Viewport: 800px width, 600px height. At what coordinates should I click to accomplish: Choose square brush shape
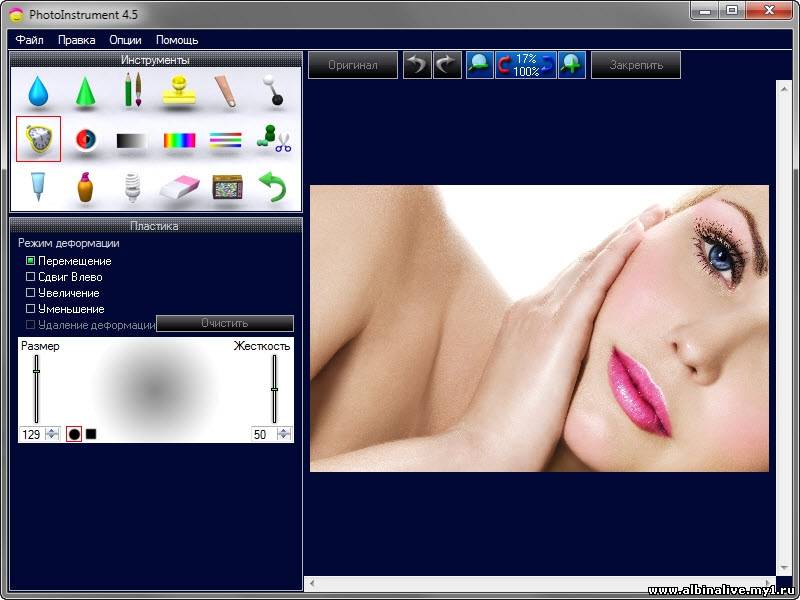[x=91, y=434]
